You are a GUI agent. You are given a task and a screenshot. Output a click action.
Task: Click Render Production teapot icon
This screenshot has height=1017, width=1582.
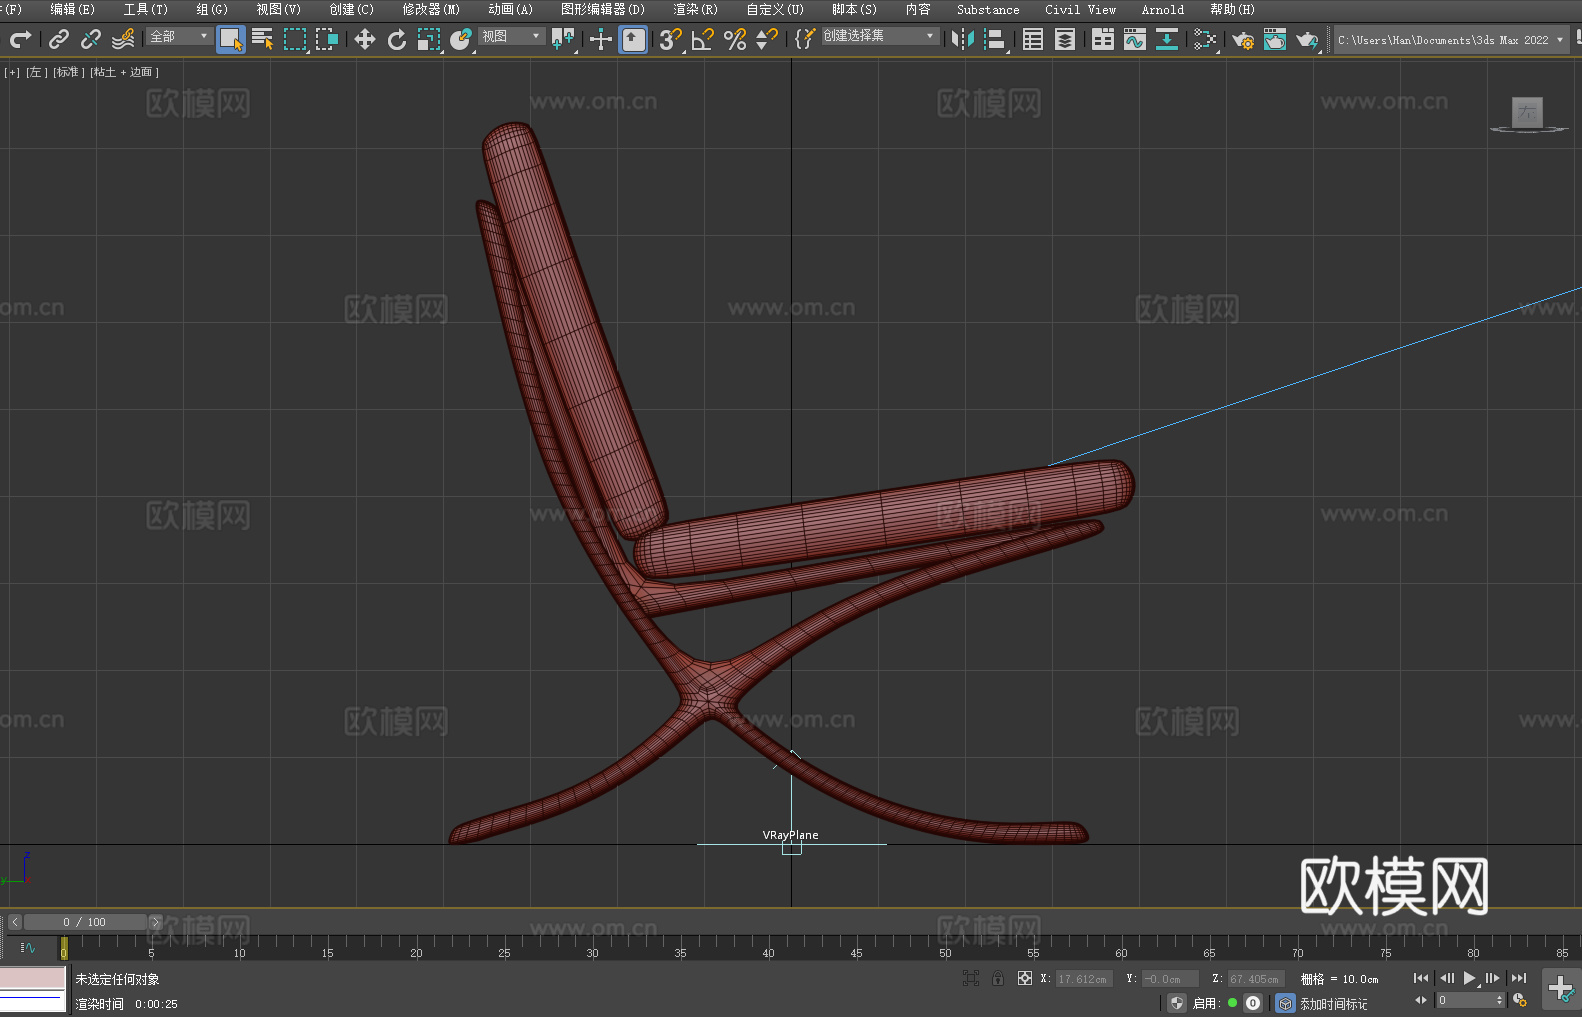[x=1307, y=39]
